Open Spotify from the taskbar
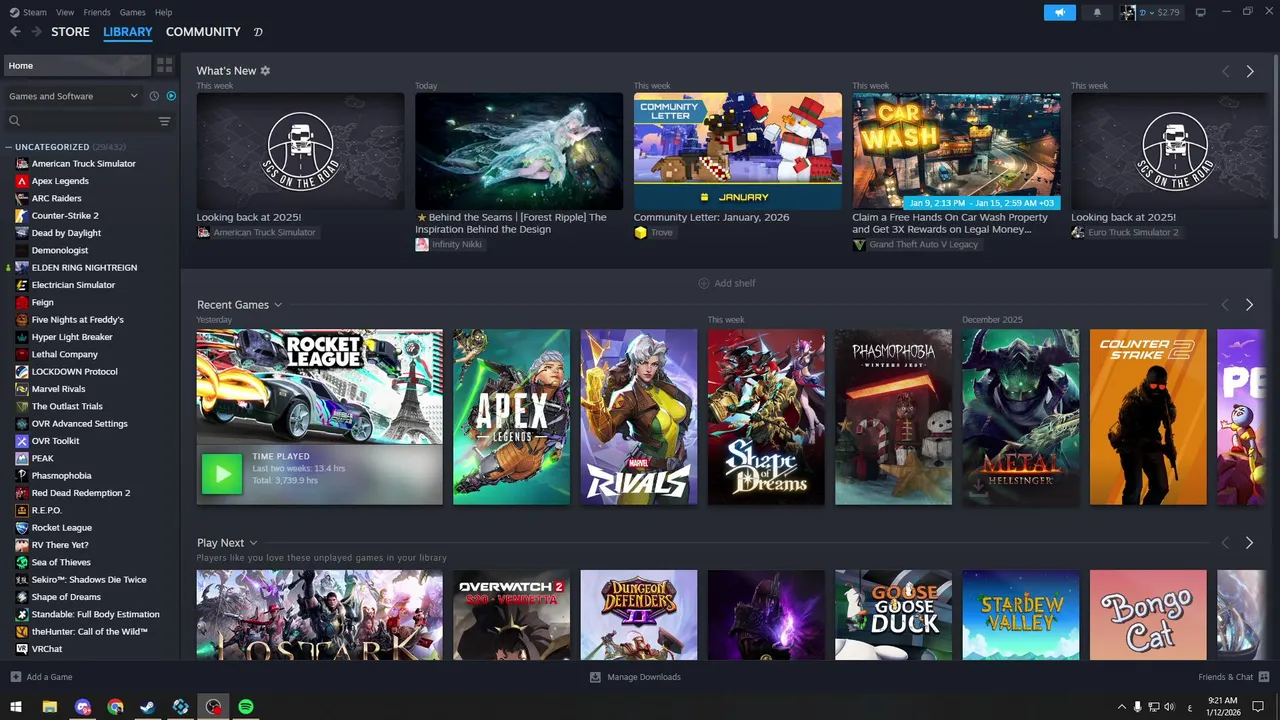This screenshot has width=1280, height=720. point(246,707)
